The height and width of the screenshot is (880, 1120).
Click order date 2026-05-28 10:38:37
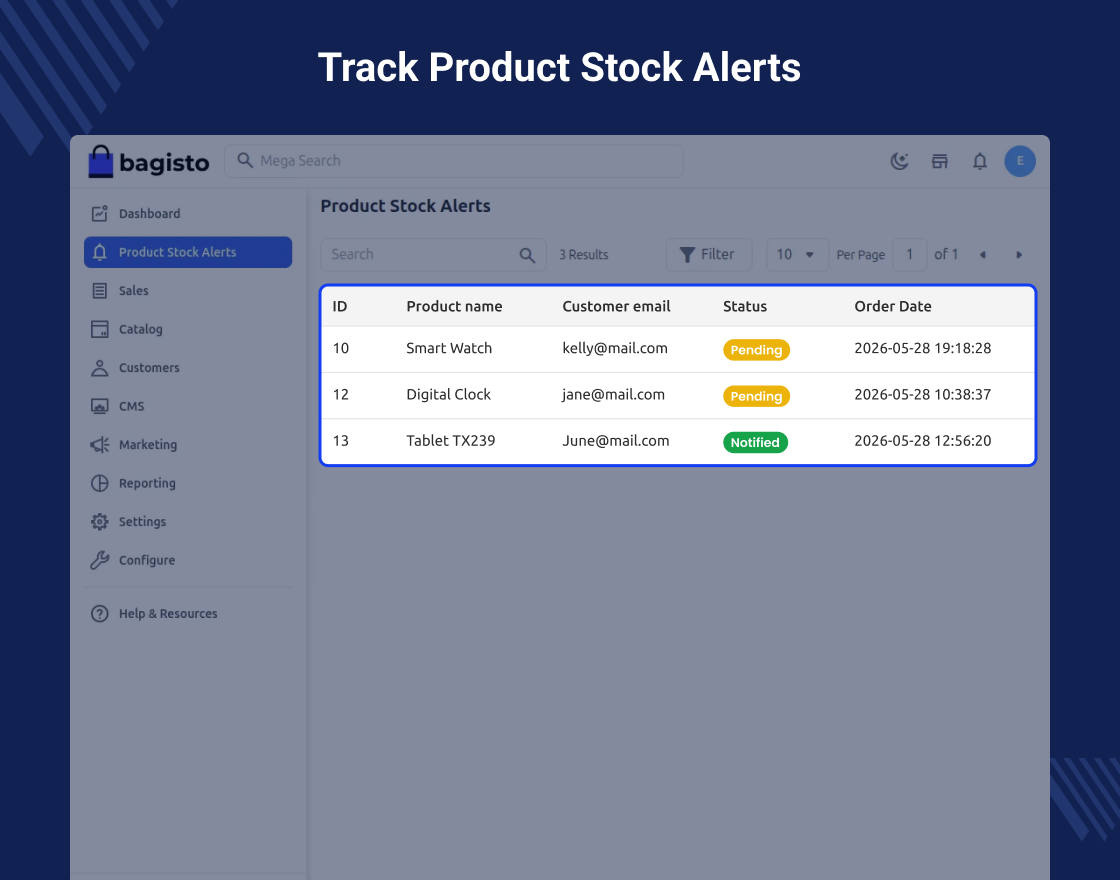(923, 394)
